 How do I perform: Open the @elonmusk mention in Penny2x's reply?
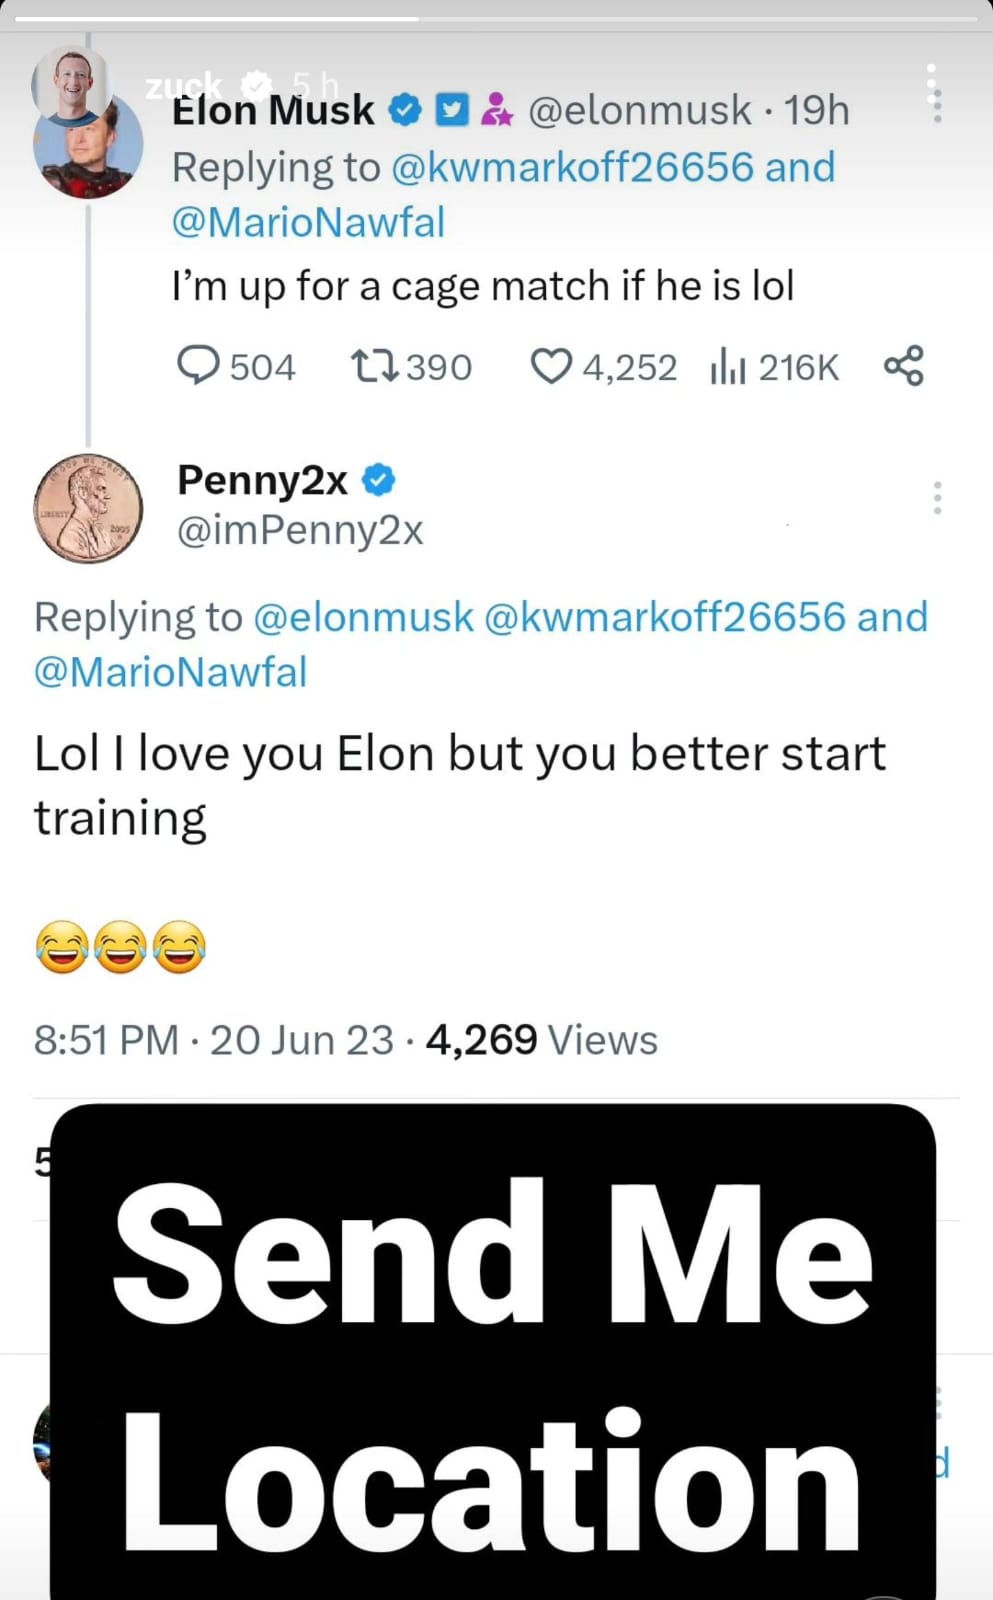pyautogui.click(x=364, y=617)
